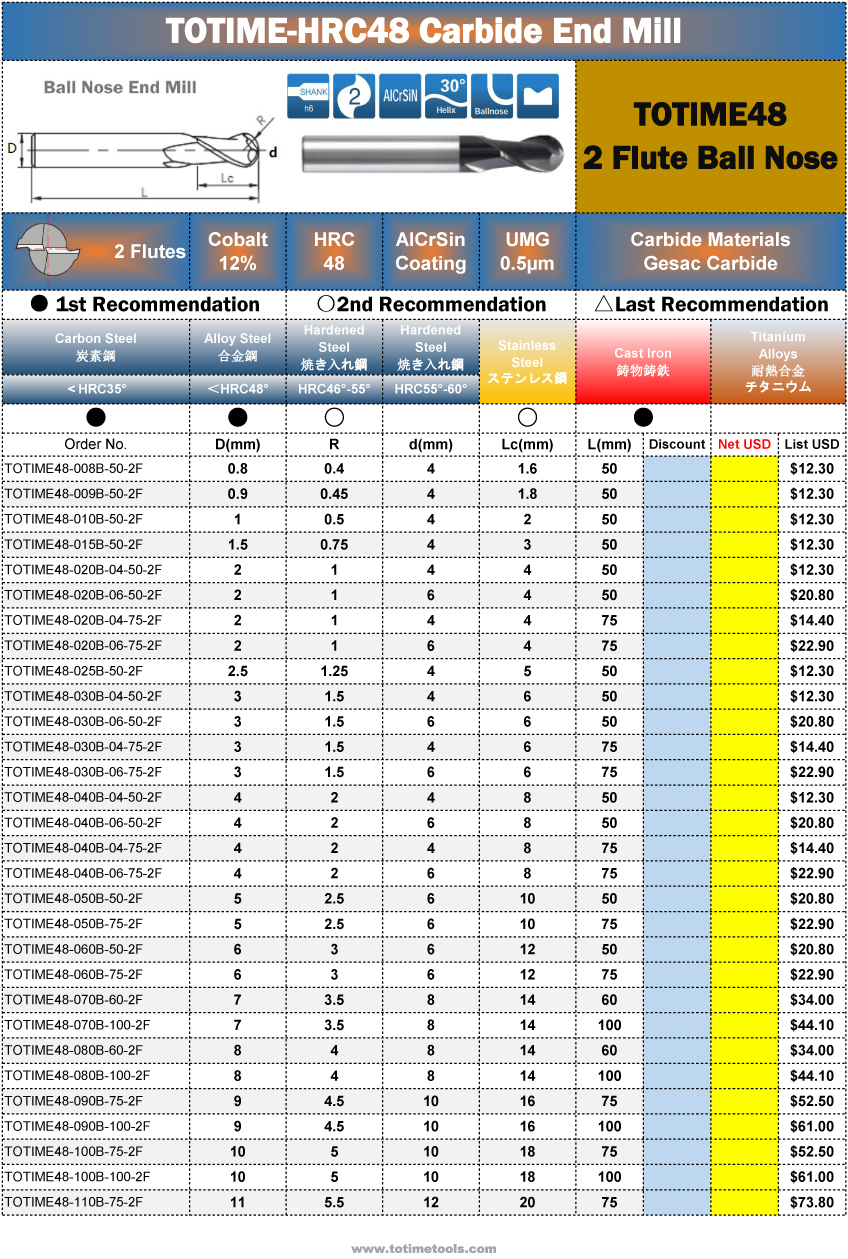Image resolution: width=848 pixels, height=1259 pixels.
Task: Click the L(mm) column header
Action: click(x=609, y=444)
